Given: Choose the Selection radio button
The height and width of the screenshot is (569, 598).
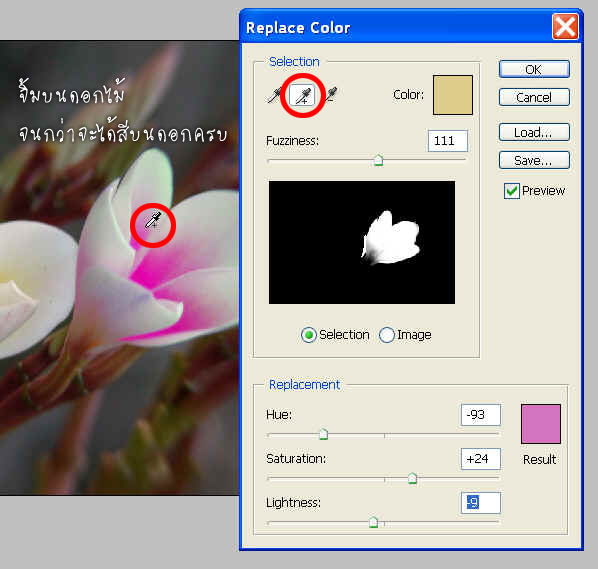Looking at the screenshot, I should coord(309,335).
